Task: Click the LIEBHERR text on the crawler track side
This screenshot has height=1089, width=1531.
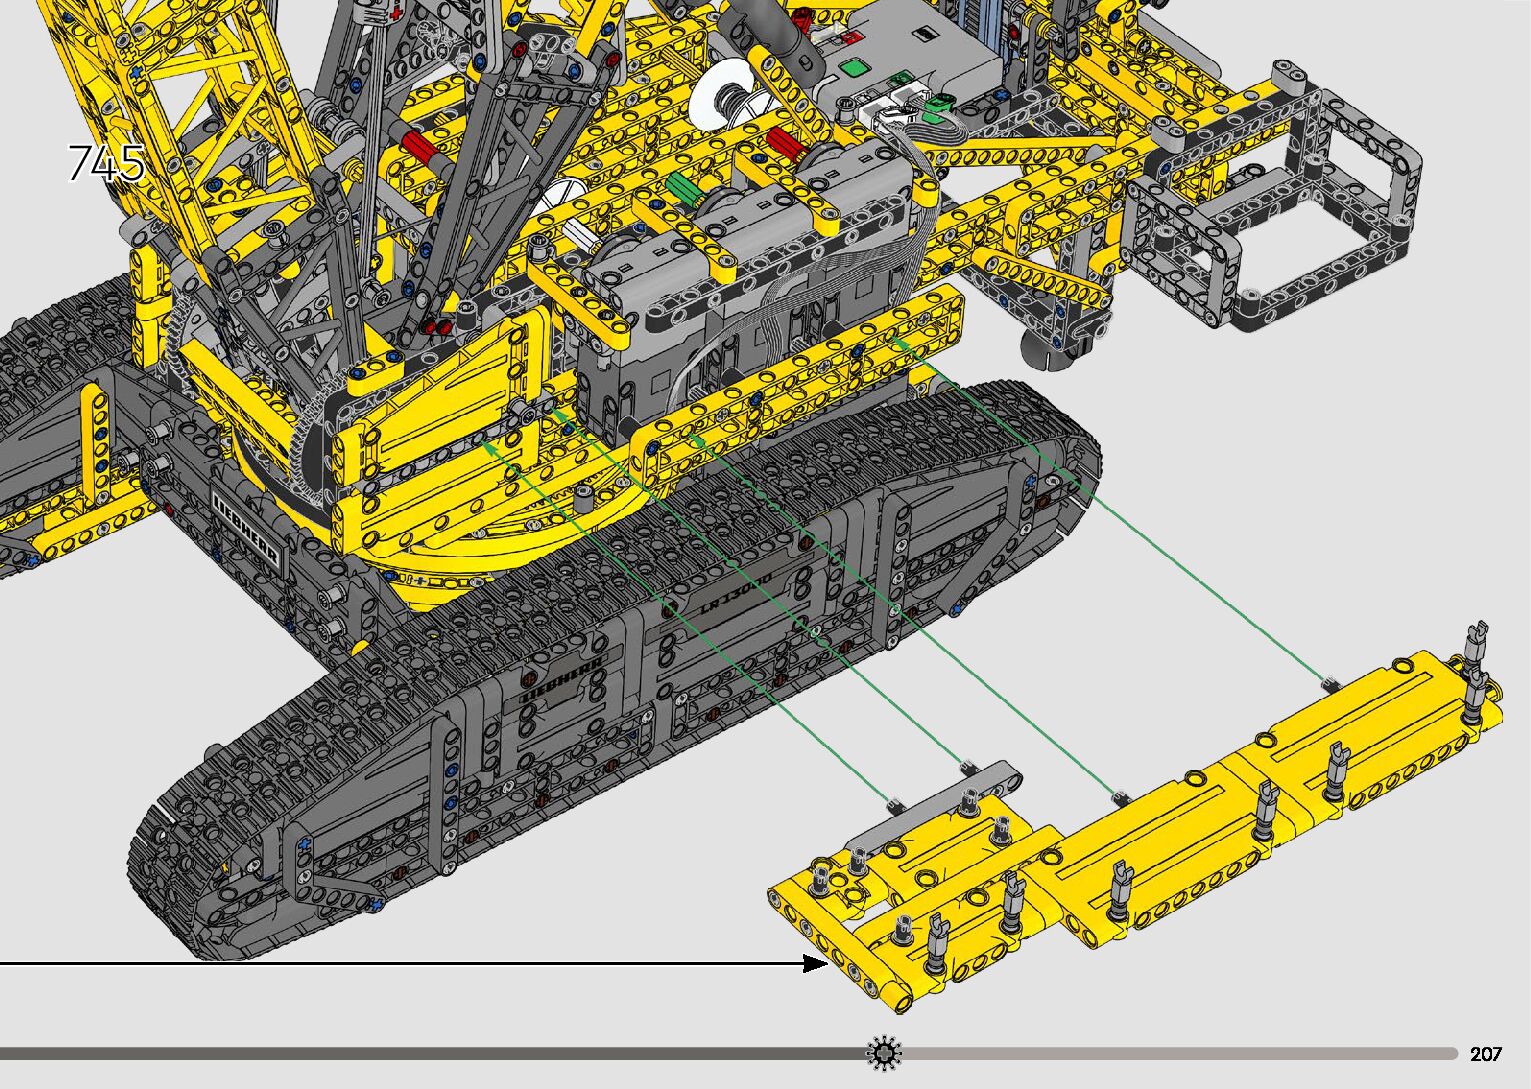Action: [x=562, y=680]
